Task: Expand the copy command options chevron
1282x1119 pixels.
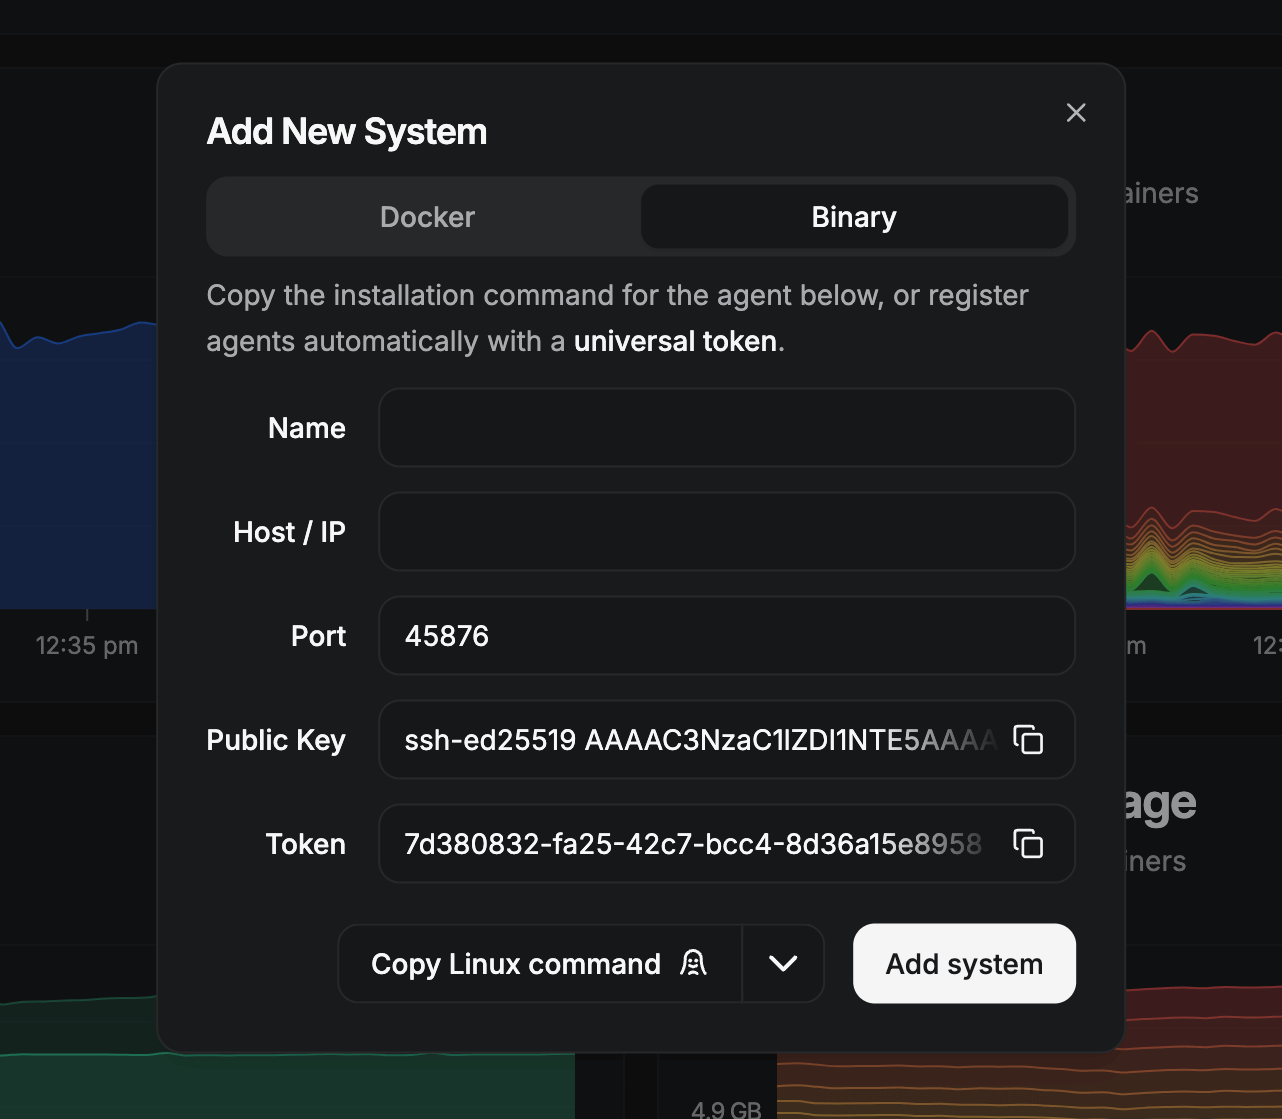Action: point(783,963)
